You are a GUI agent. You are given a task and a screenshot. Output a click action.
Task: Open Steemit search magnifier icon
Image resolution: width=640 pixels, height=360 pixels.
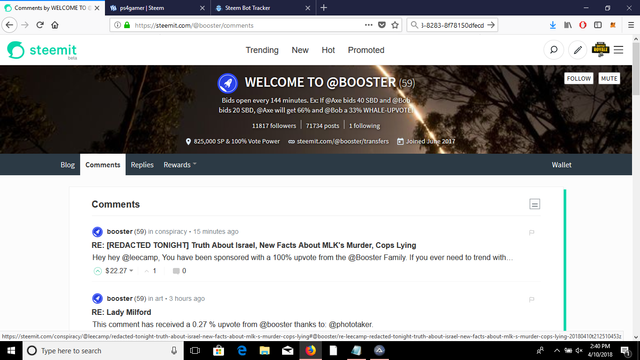point(553,50)
